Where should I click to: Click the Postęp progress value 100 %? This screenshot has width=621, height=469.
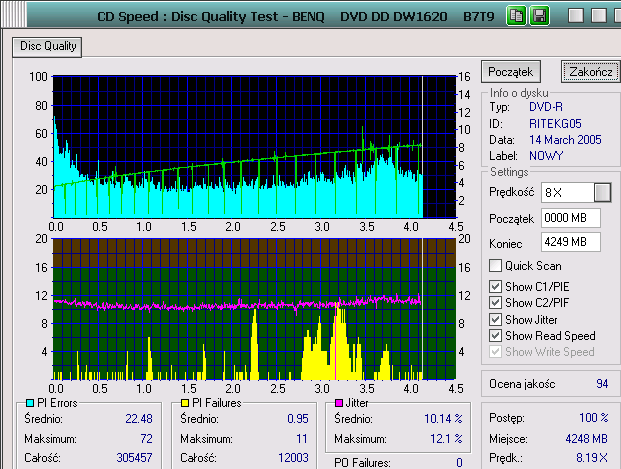click(x=593, y=418)
